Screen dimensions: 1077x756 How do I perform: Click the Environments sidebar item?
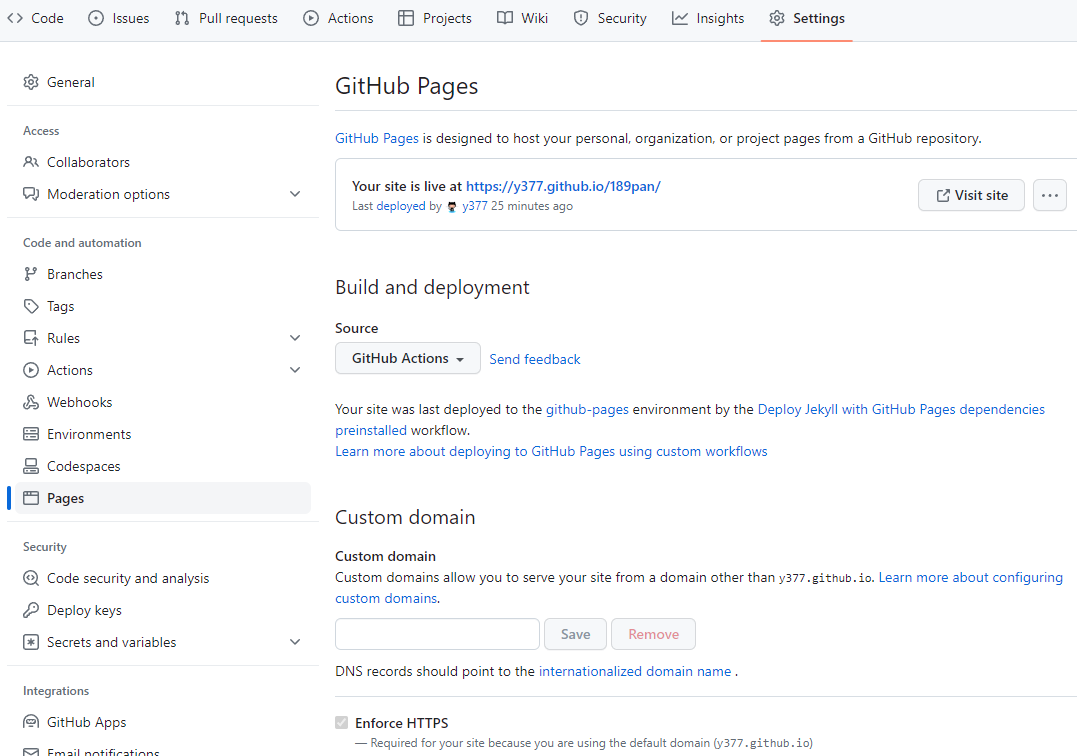point(88,433)
